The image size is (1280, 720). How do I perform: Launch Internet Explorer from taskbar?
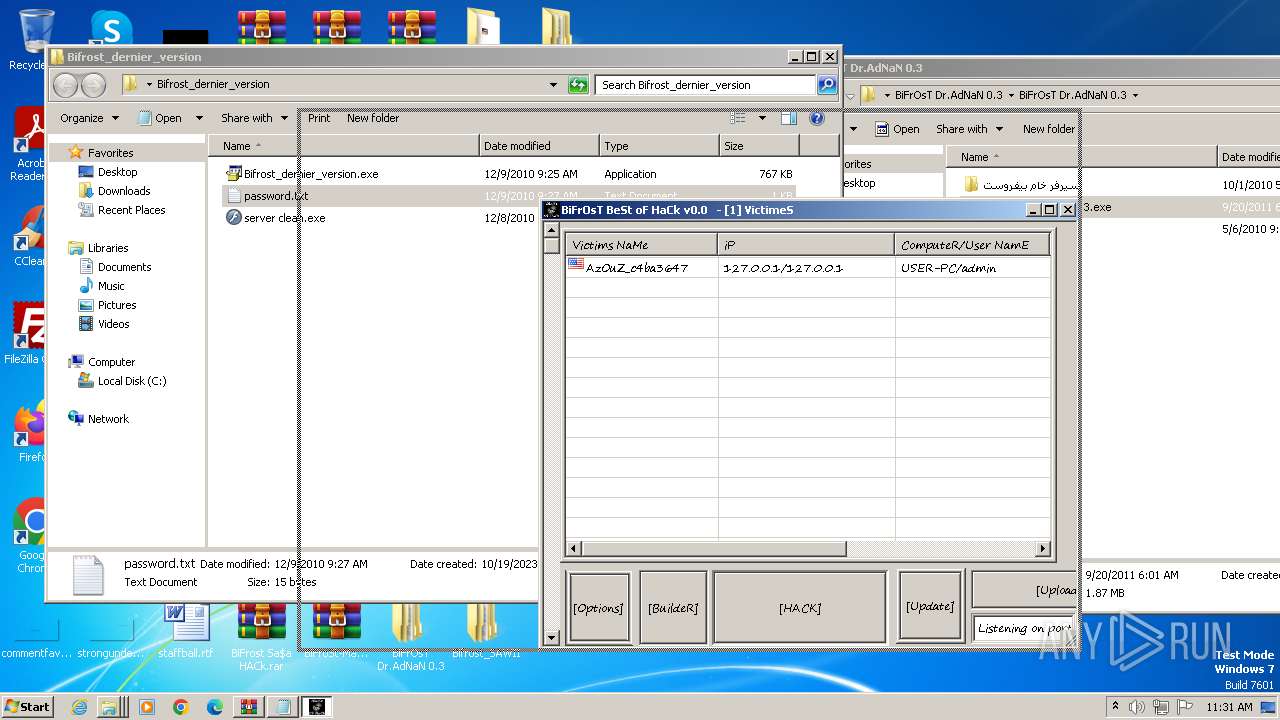pyautogui.click(x=80, y=707)
